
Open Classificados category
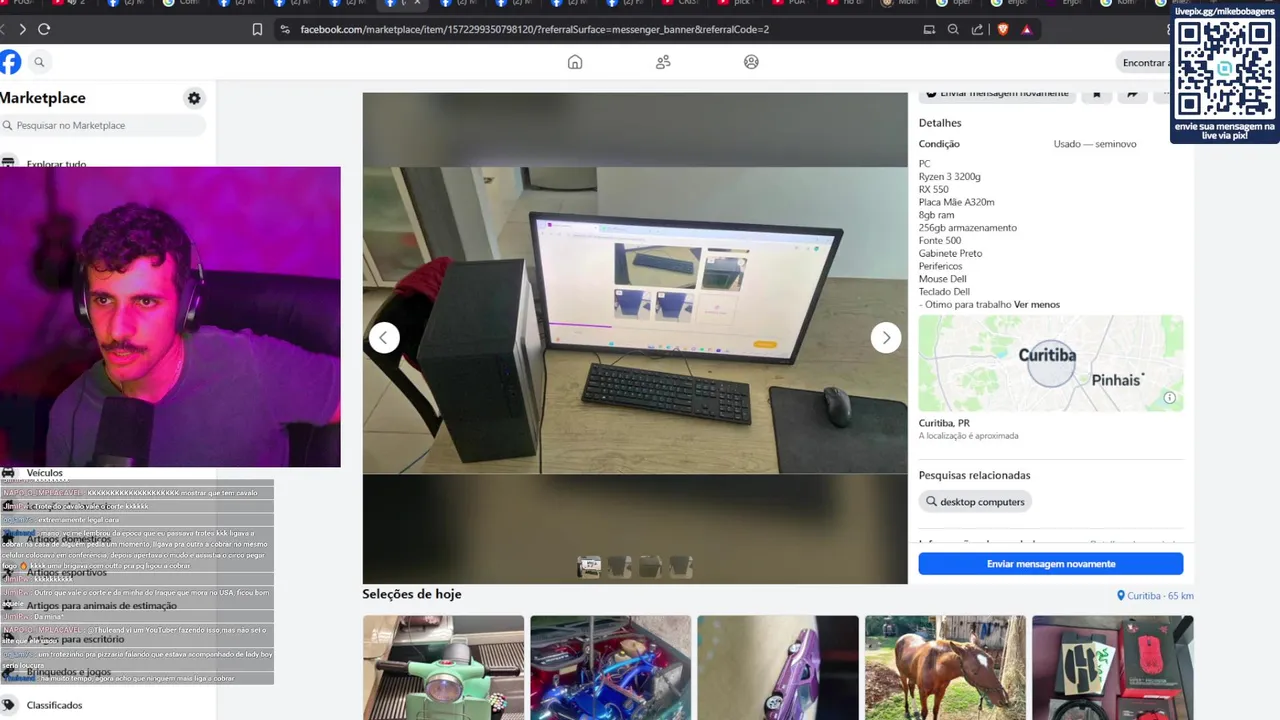coord(54,705)
